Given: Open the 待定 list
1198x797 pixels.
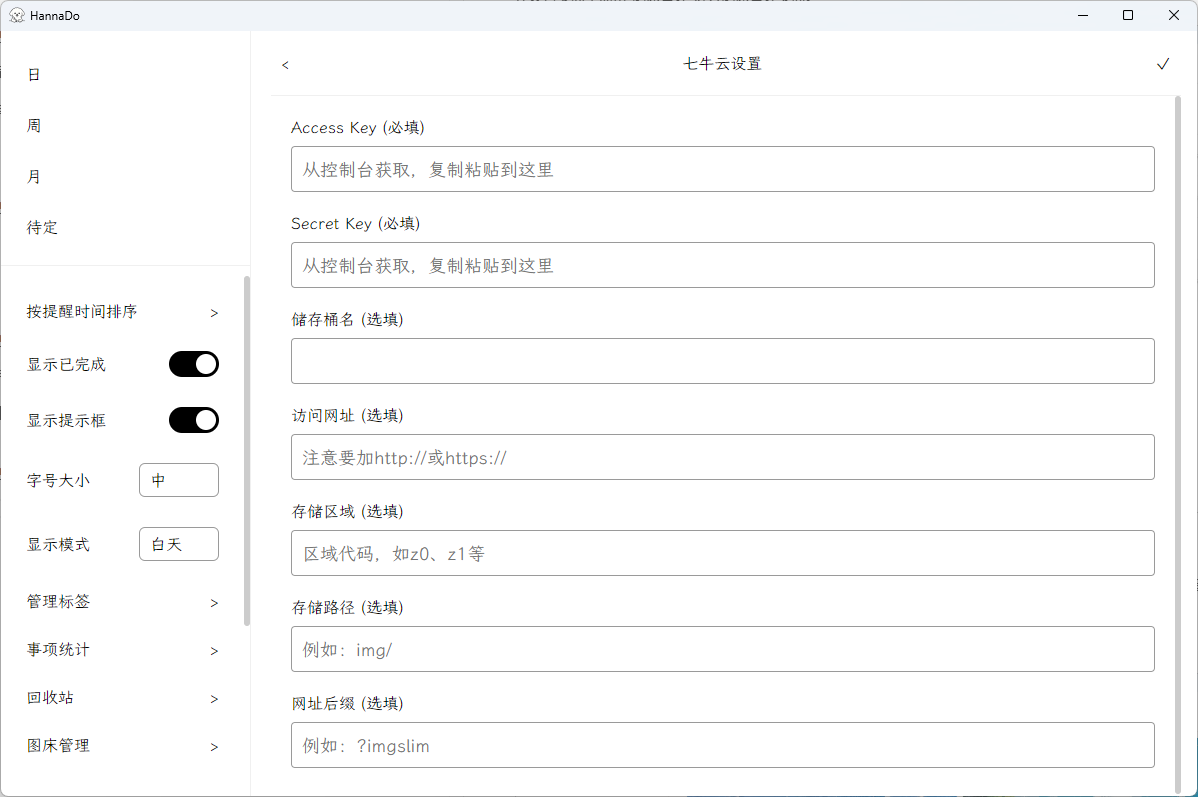Looking at the screenshot, I should (42, 228).
